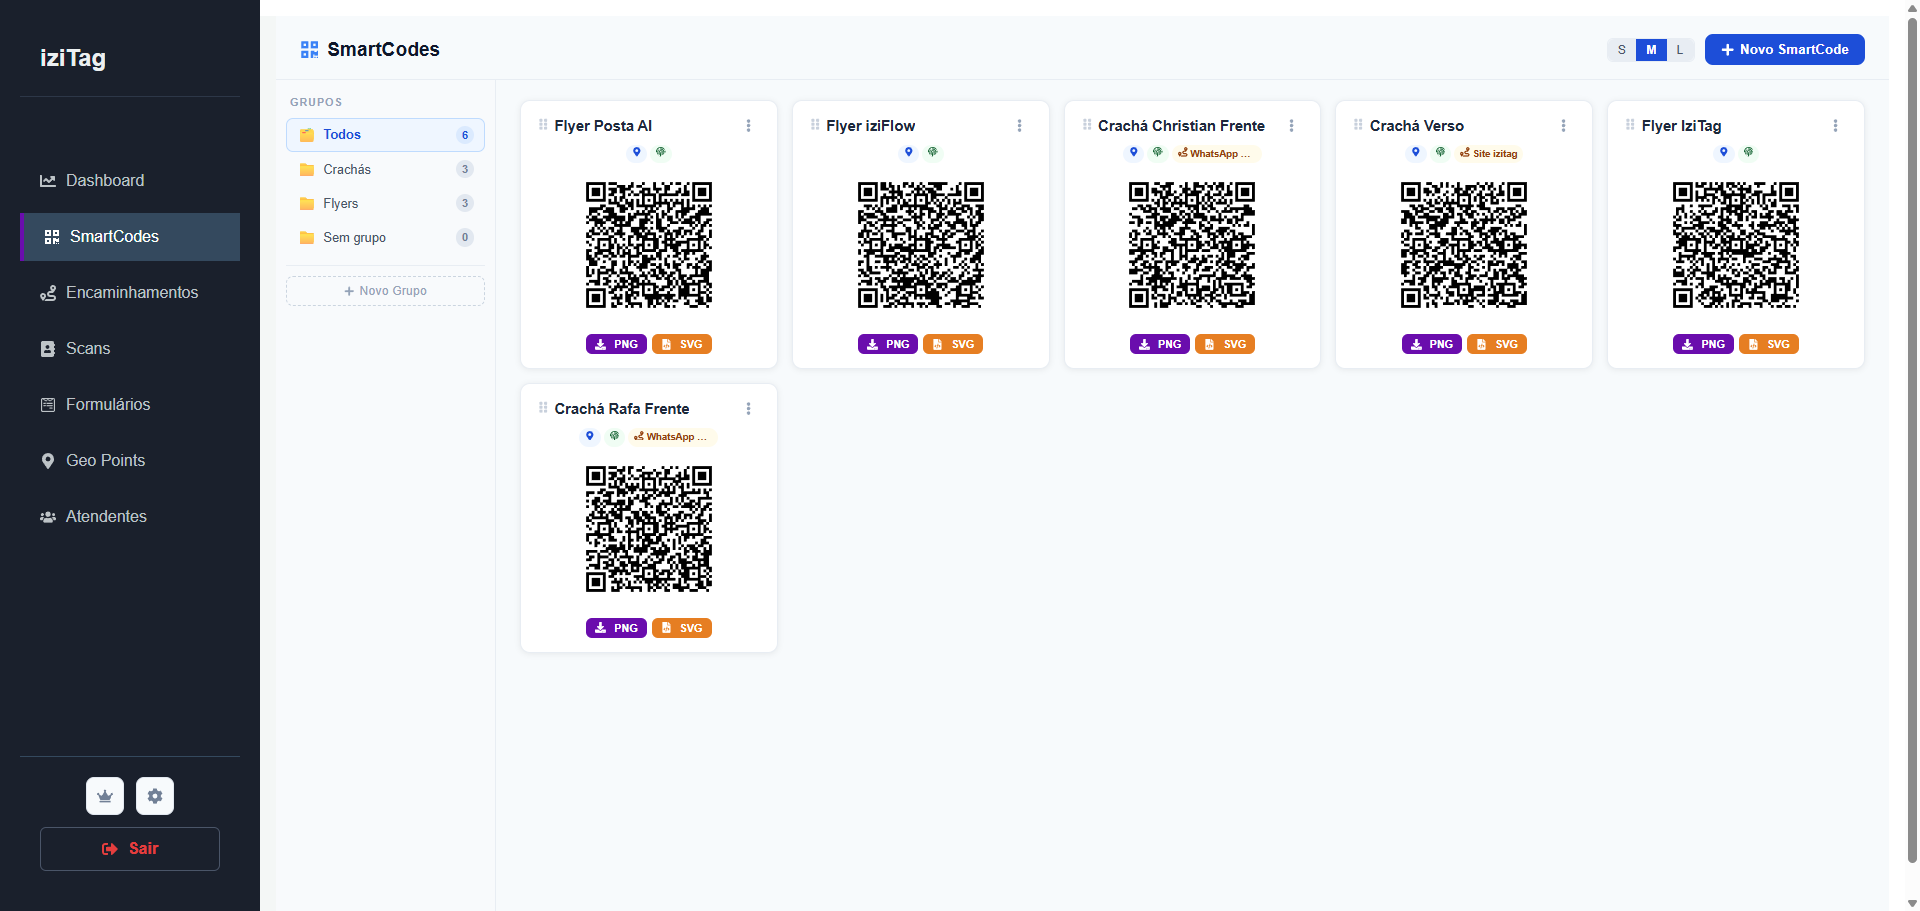
Task: Click the green fingerprint icon on Flyer iziFlow
Action: click(933, 153)
